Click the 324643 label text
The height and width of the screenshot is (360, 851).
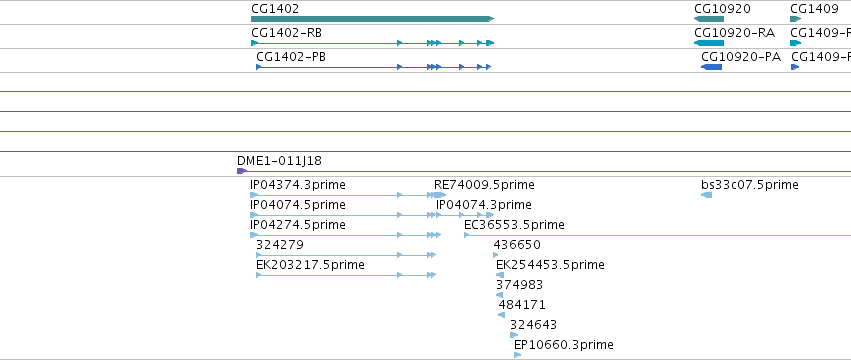[x=534, y=325]
